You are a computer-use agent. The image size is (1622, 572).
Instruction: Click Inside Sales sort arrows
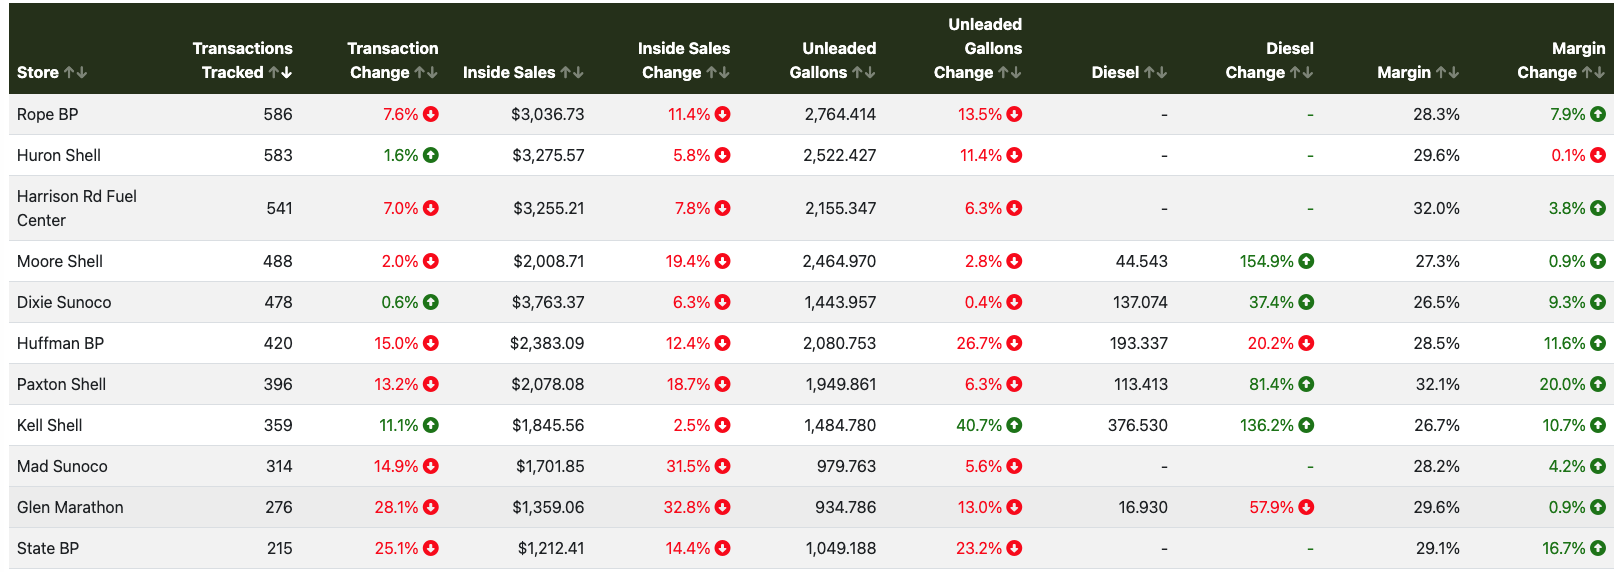point(572,73)
